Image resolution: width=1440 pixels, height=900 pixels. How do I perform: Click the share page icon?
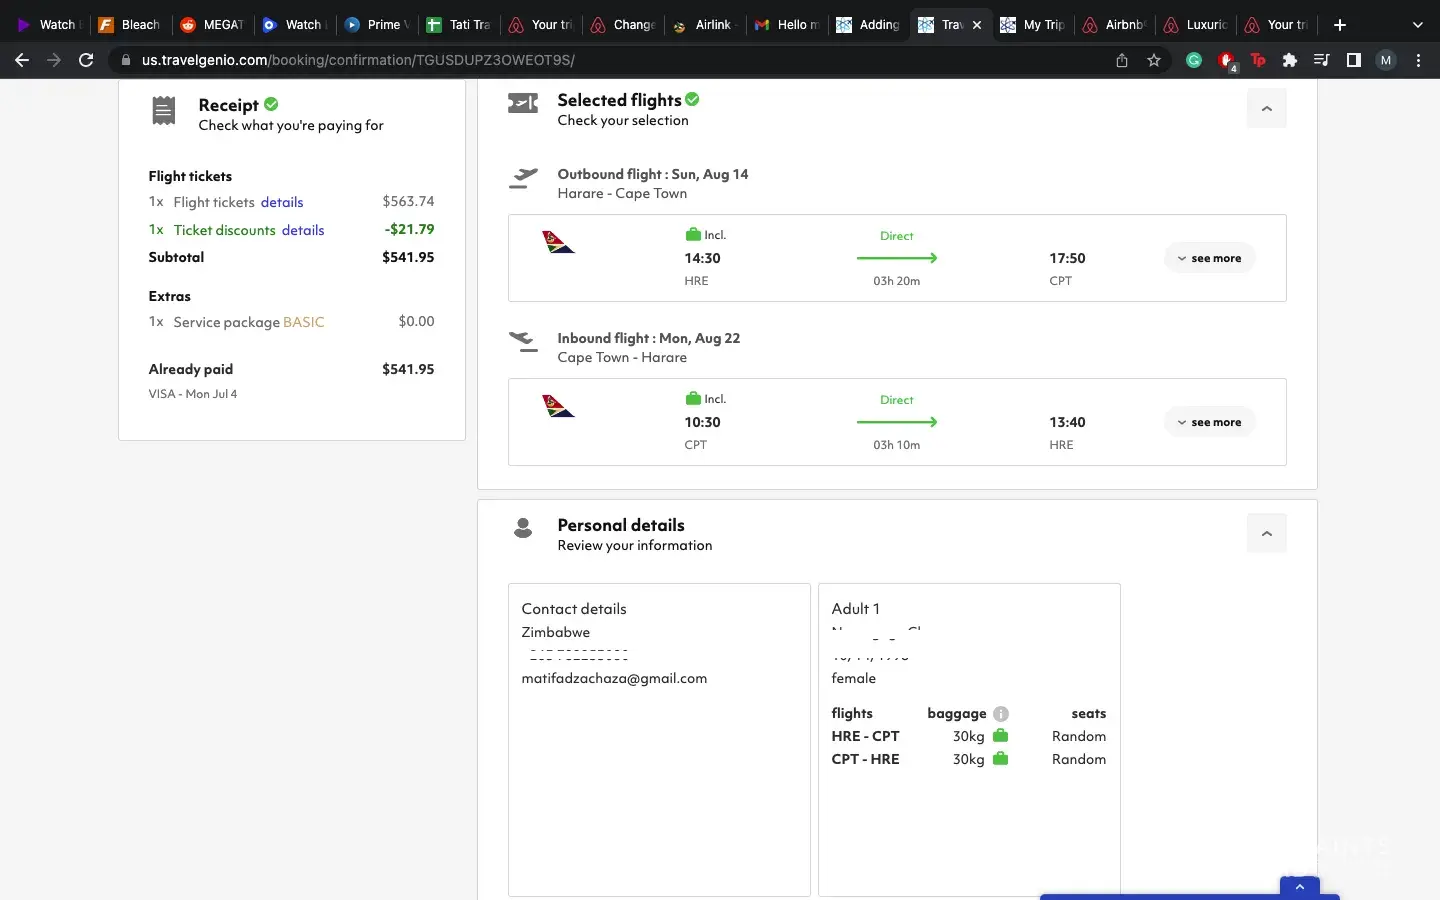coord(1122,60)
